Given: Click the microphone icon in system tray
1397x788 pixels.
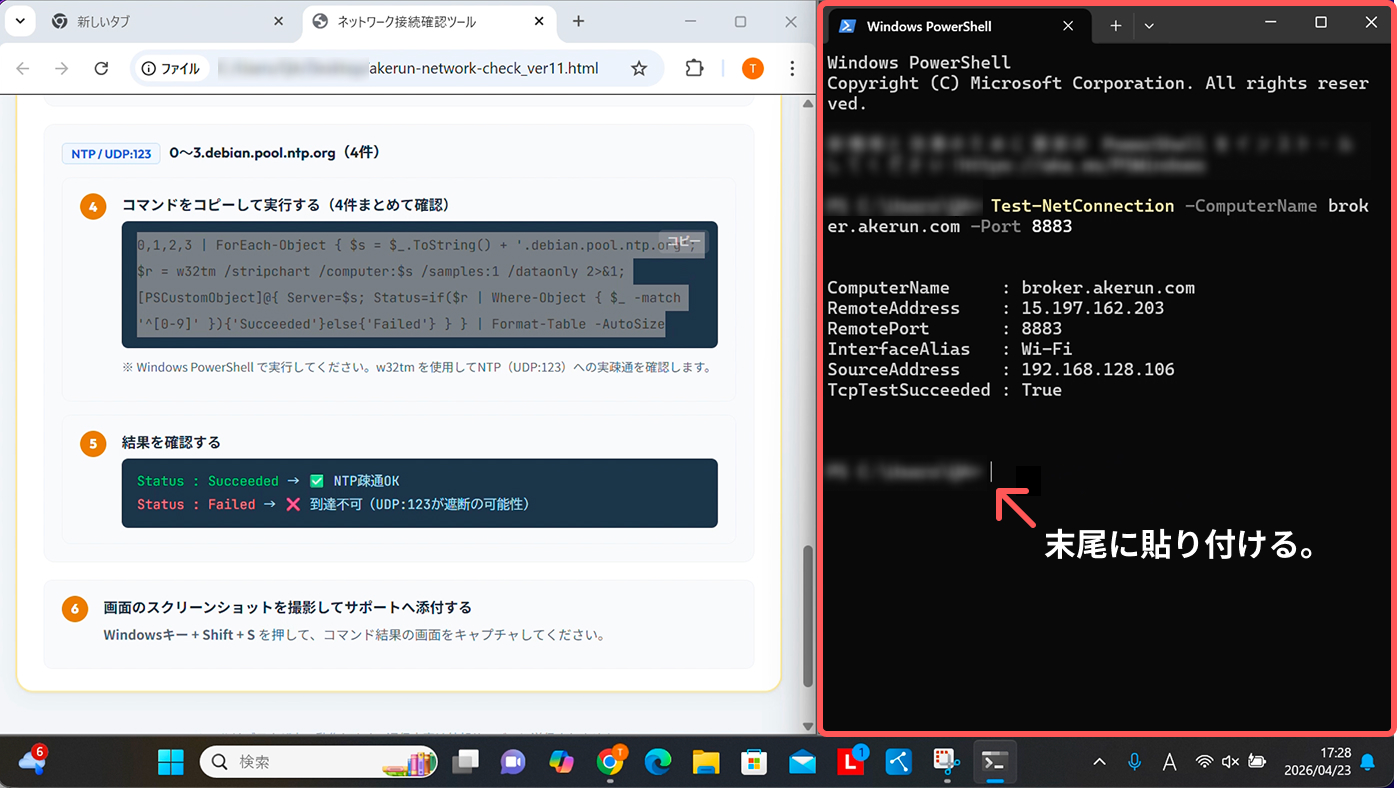Looking at the screenshot, I should (1134, 762).
